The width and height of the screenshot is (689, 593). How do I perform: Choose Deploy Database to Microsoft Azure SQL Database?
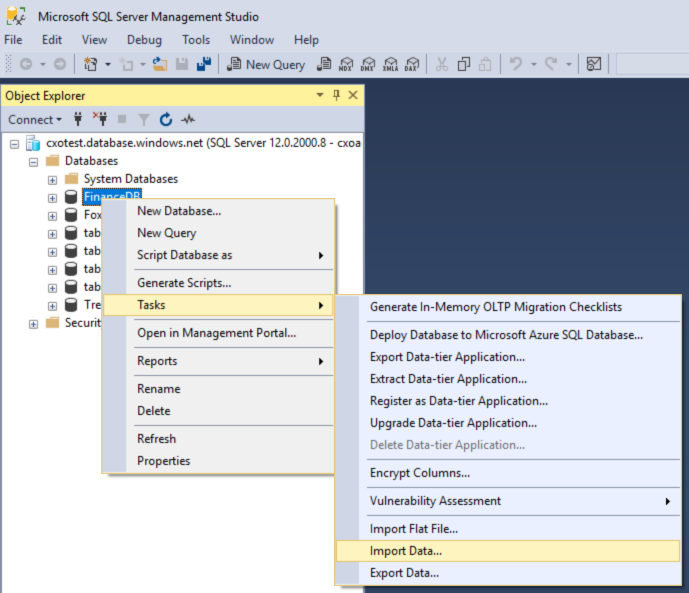tap(508, 335)
